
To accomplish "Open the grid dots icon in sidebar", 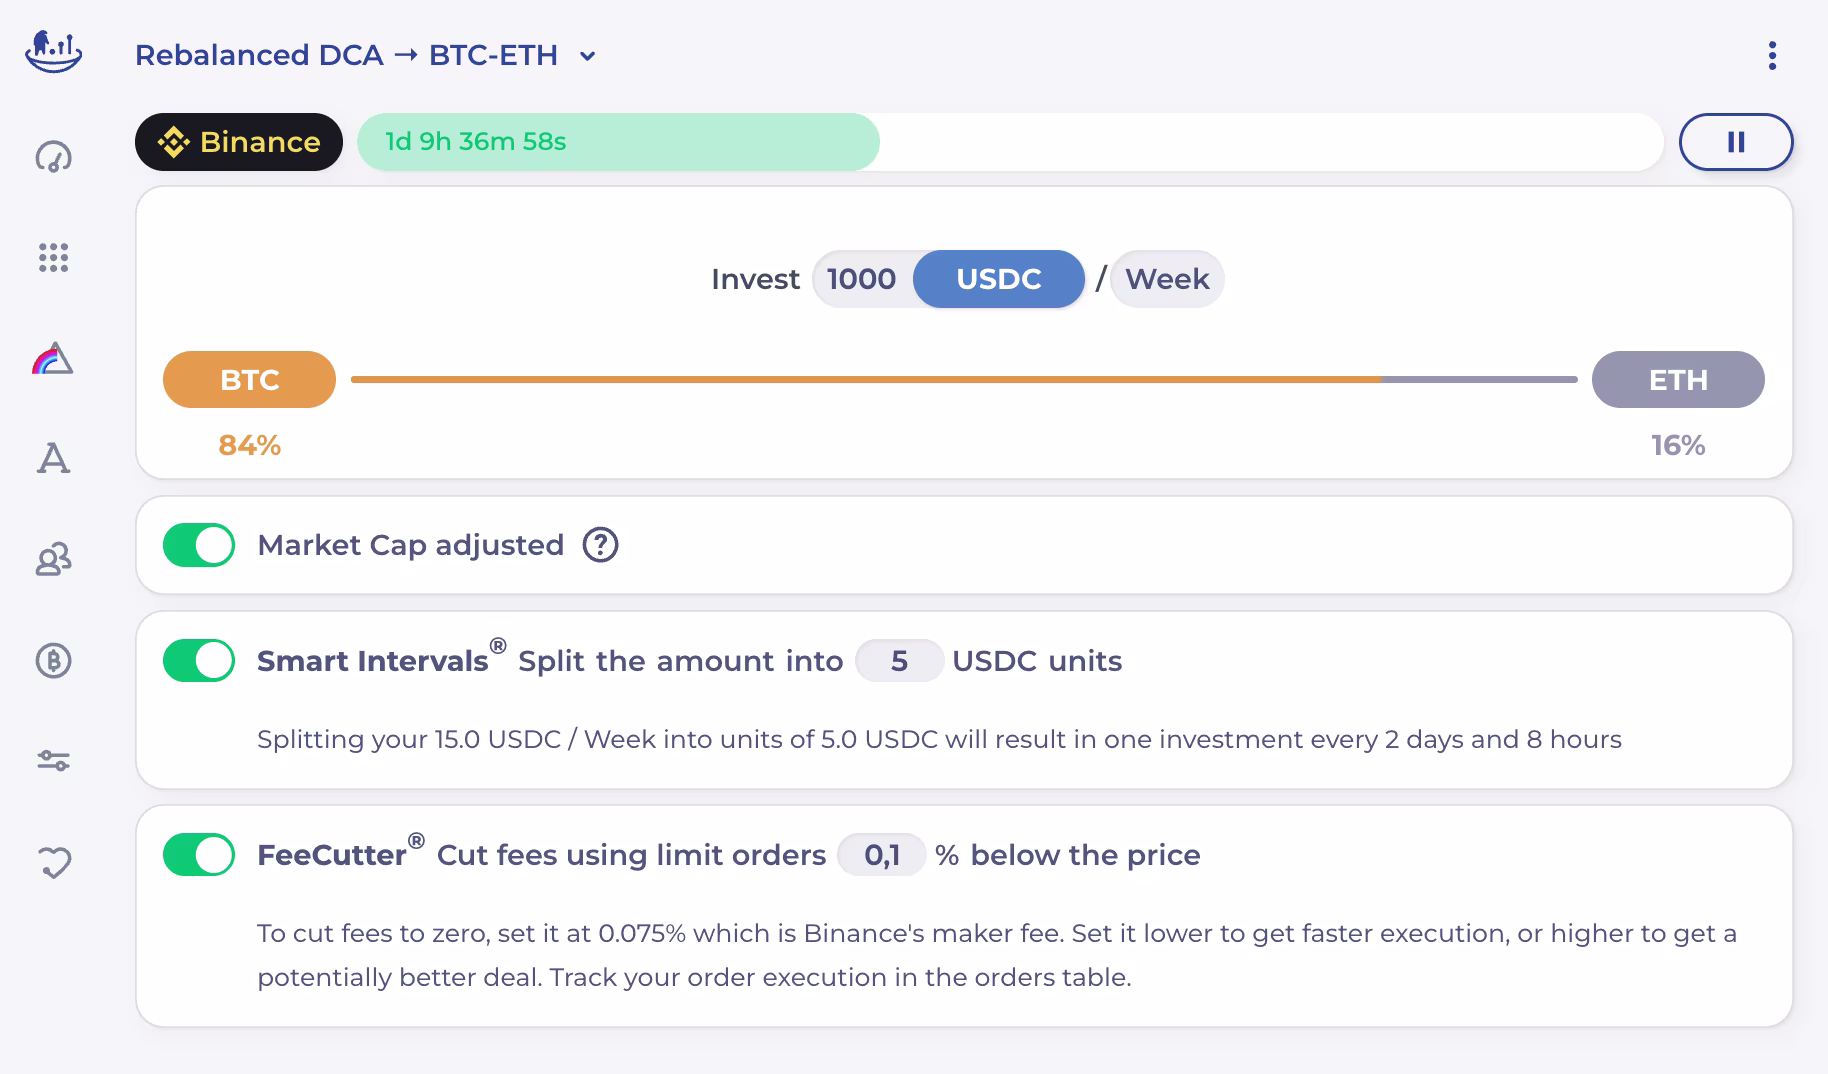I will click(x=54, y=258).
